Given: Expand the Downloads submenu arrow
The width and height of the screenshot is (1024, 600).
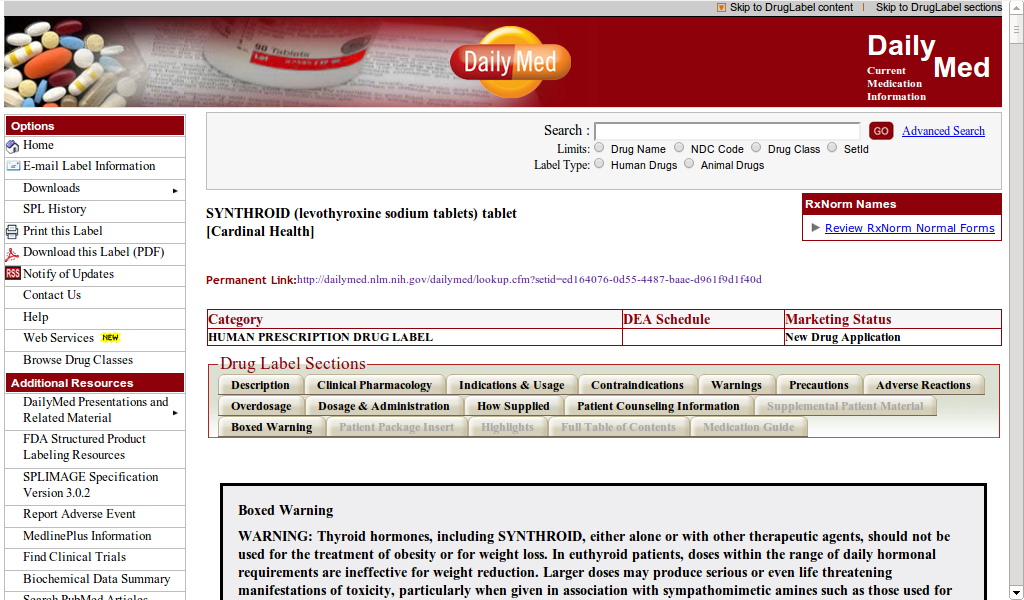Looking at the screenshot, I should [x=175, y=191].
